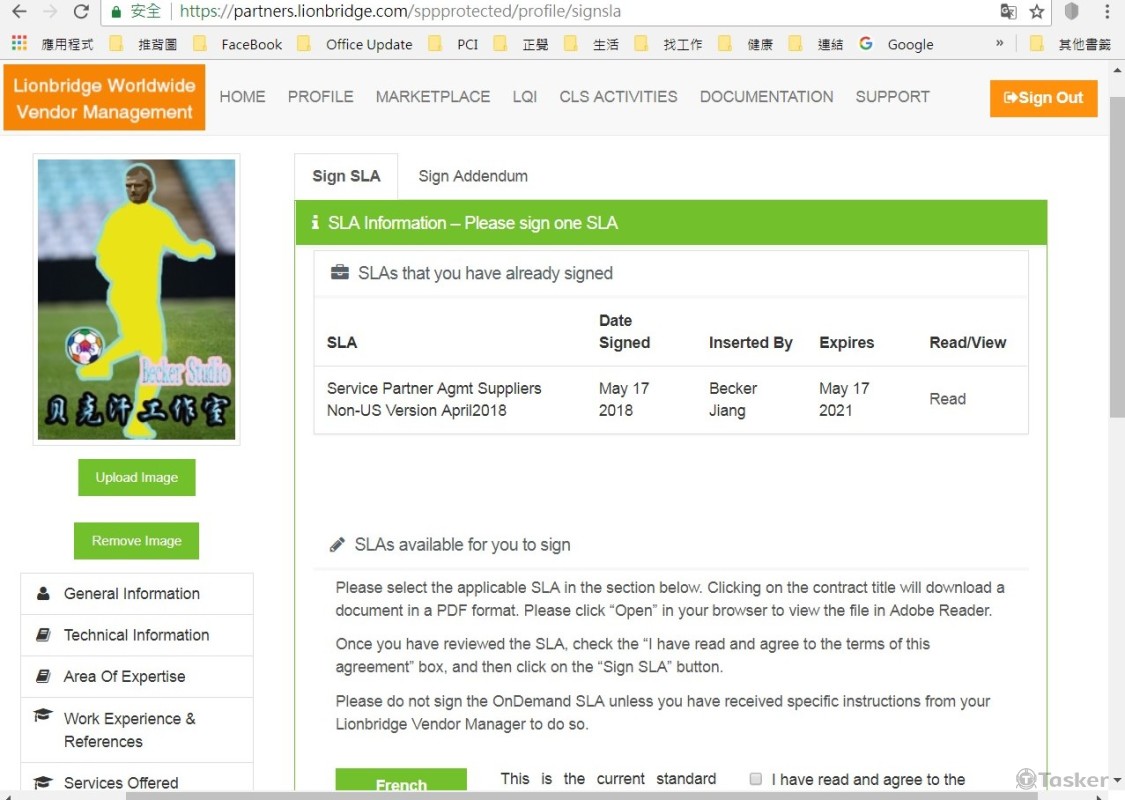Click the Upload Image button
This screenshot has height=800, width=1125.
(x=137, y=478)
